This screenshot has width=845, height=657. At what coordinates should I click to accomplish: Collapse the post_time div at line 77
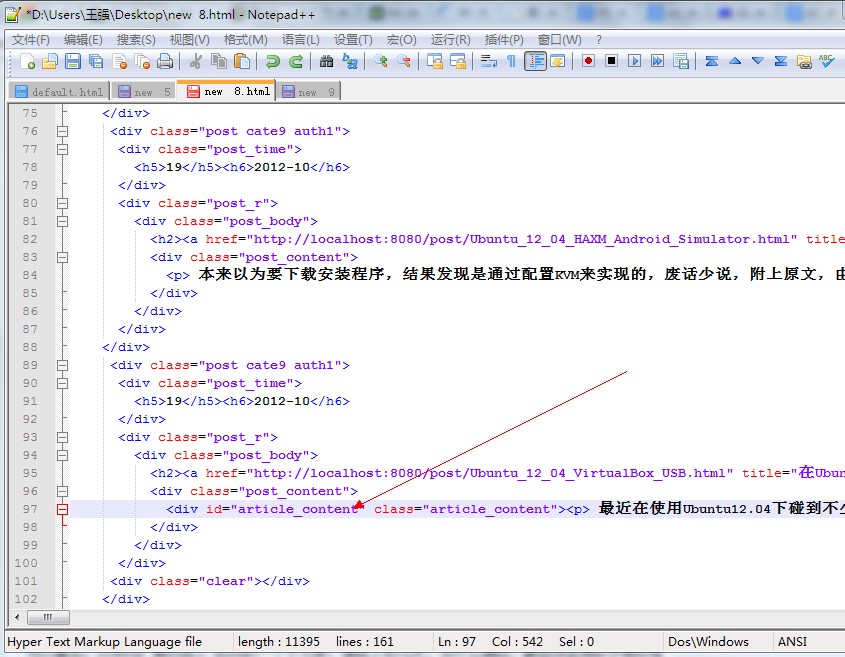63,149
